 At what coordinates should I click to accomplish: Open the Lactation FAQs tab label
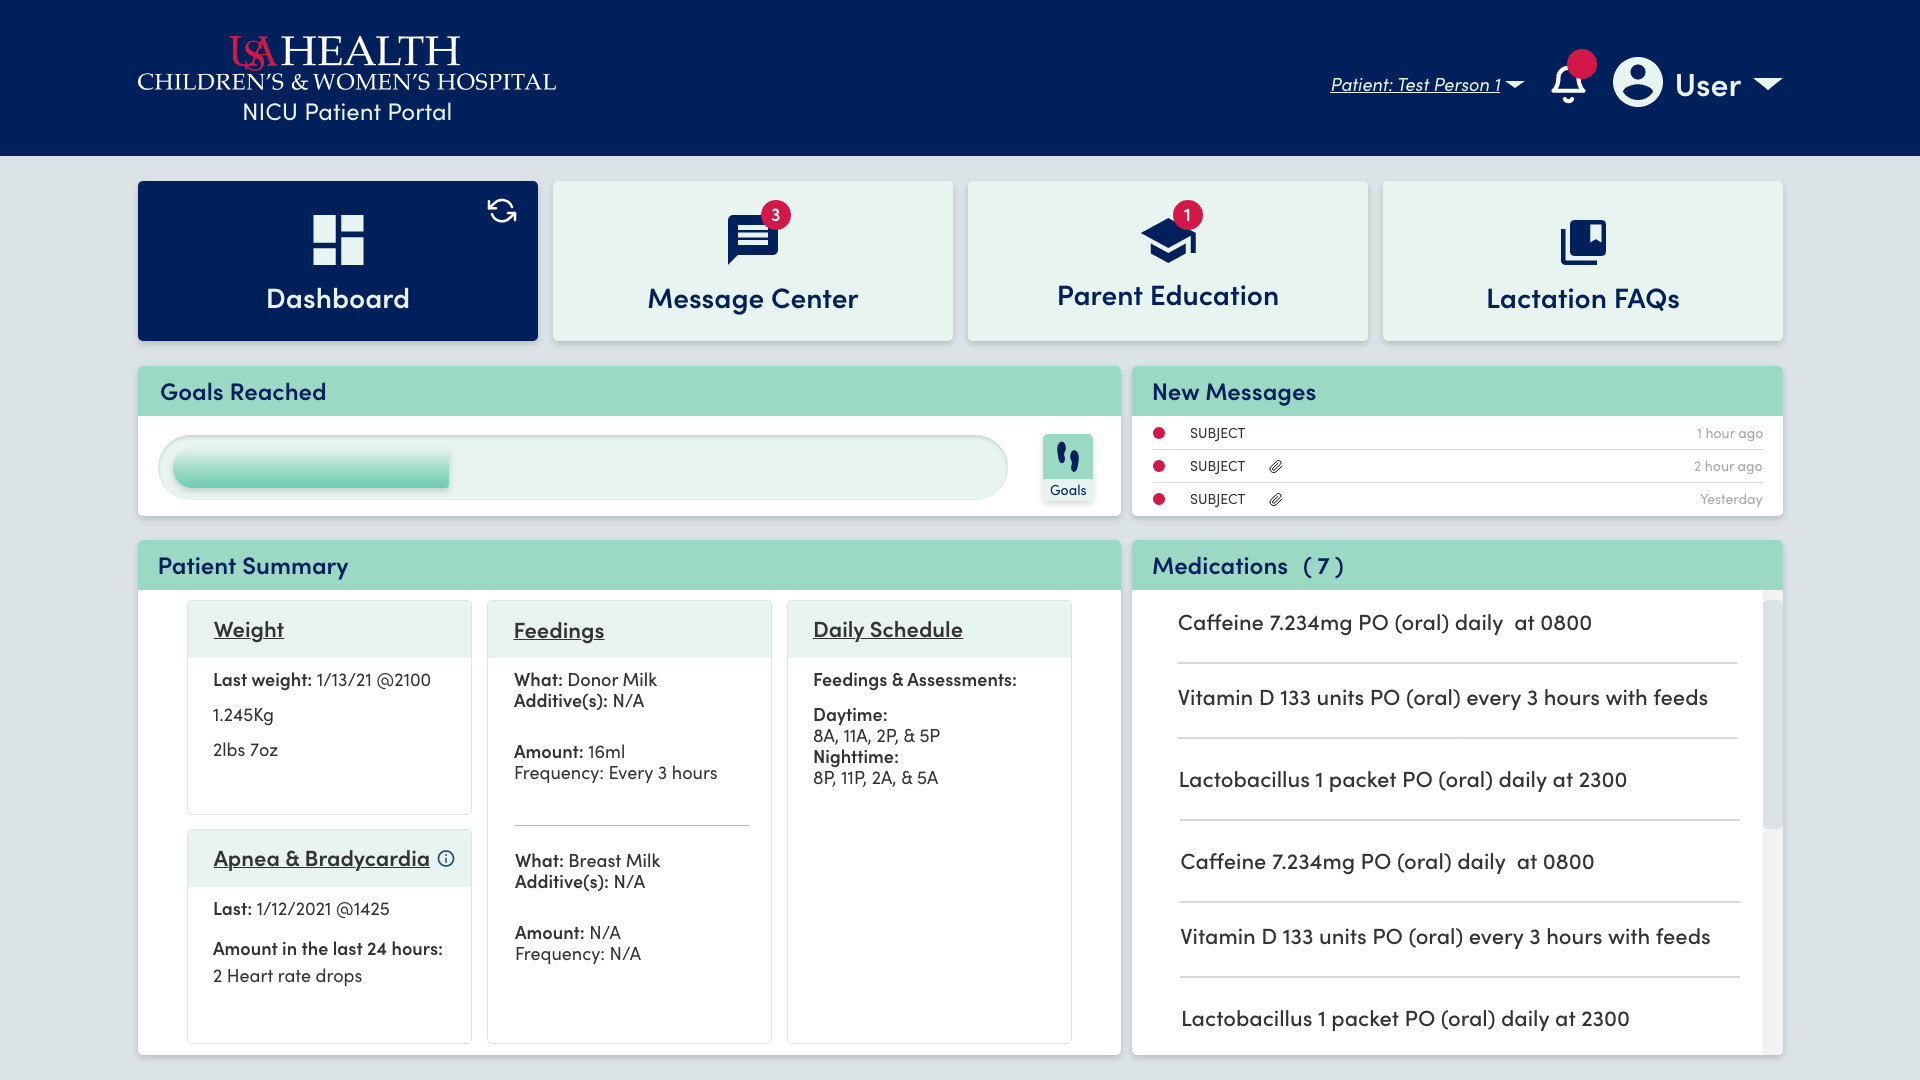(1582, 299)
